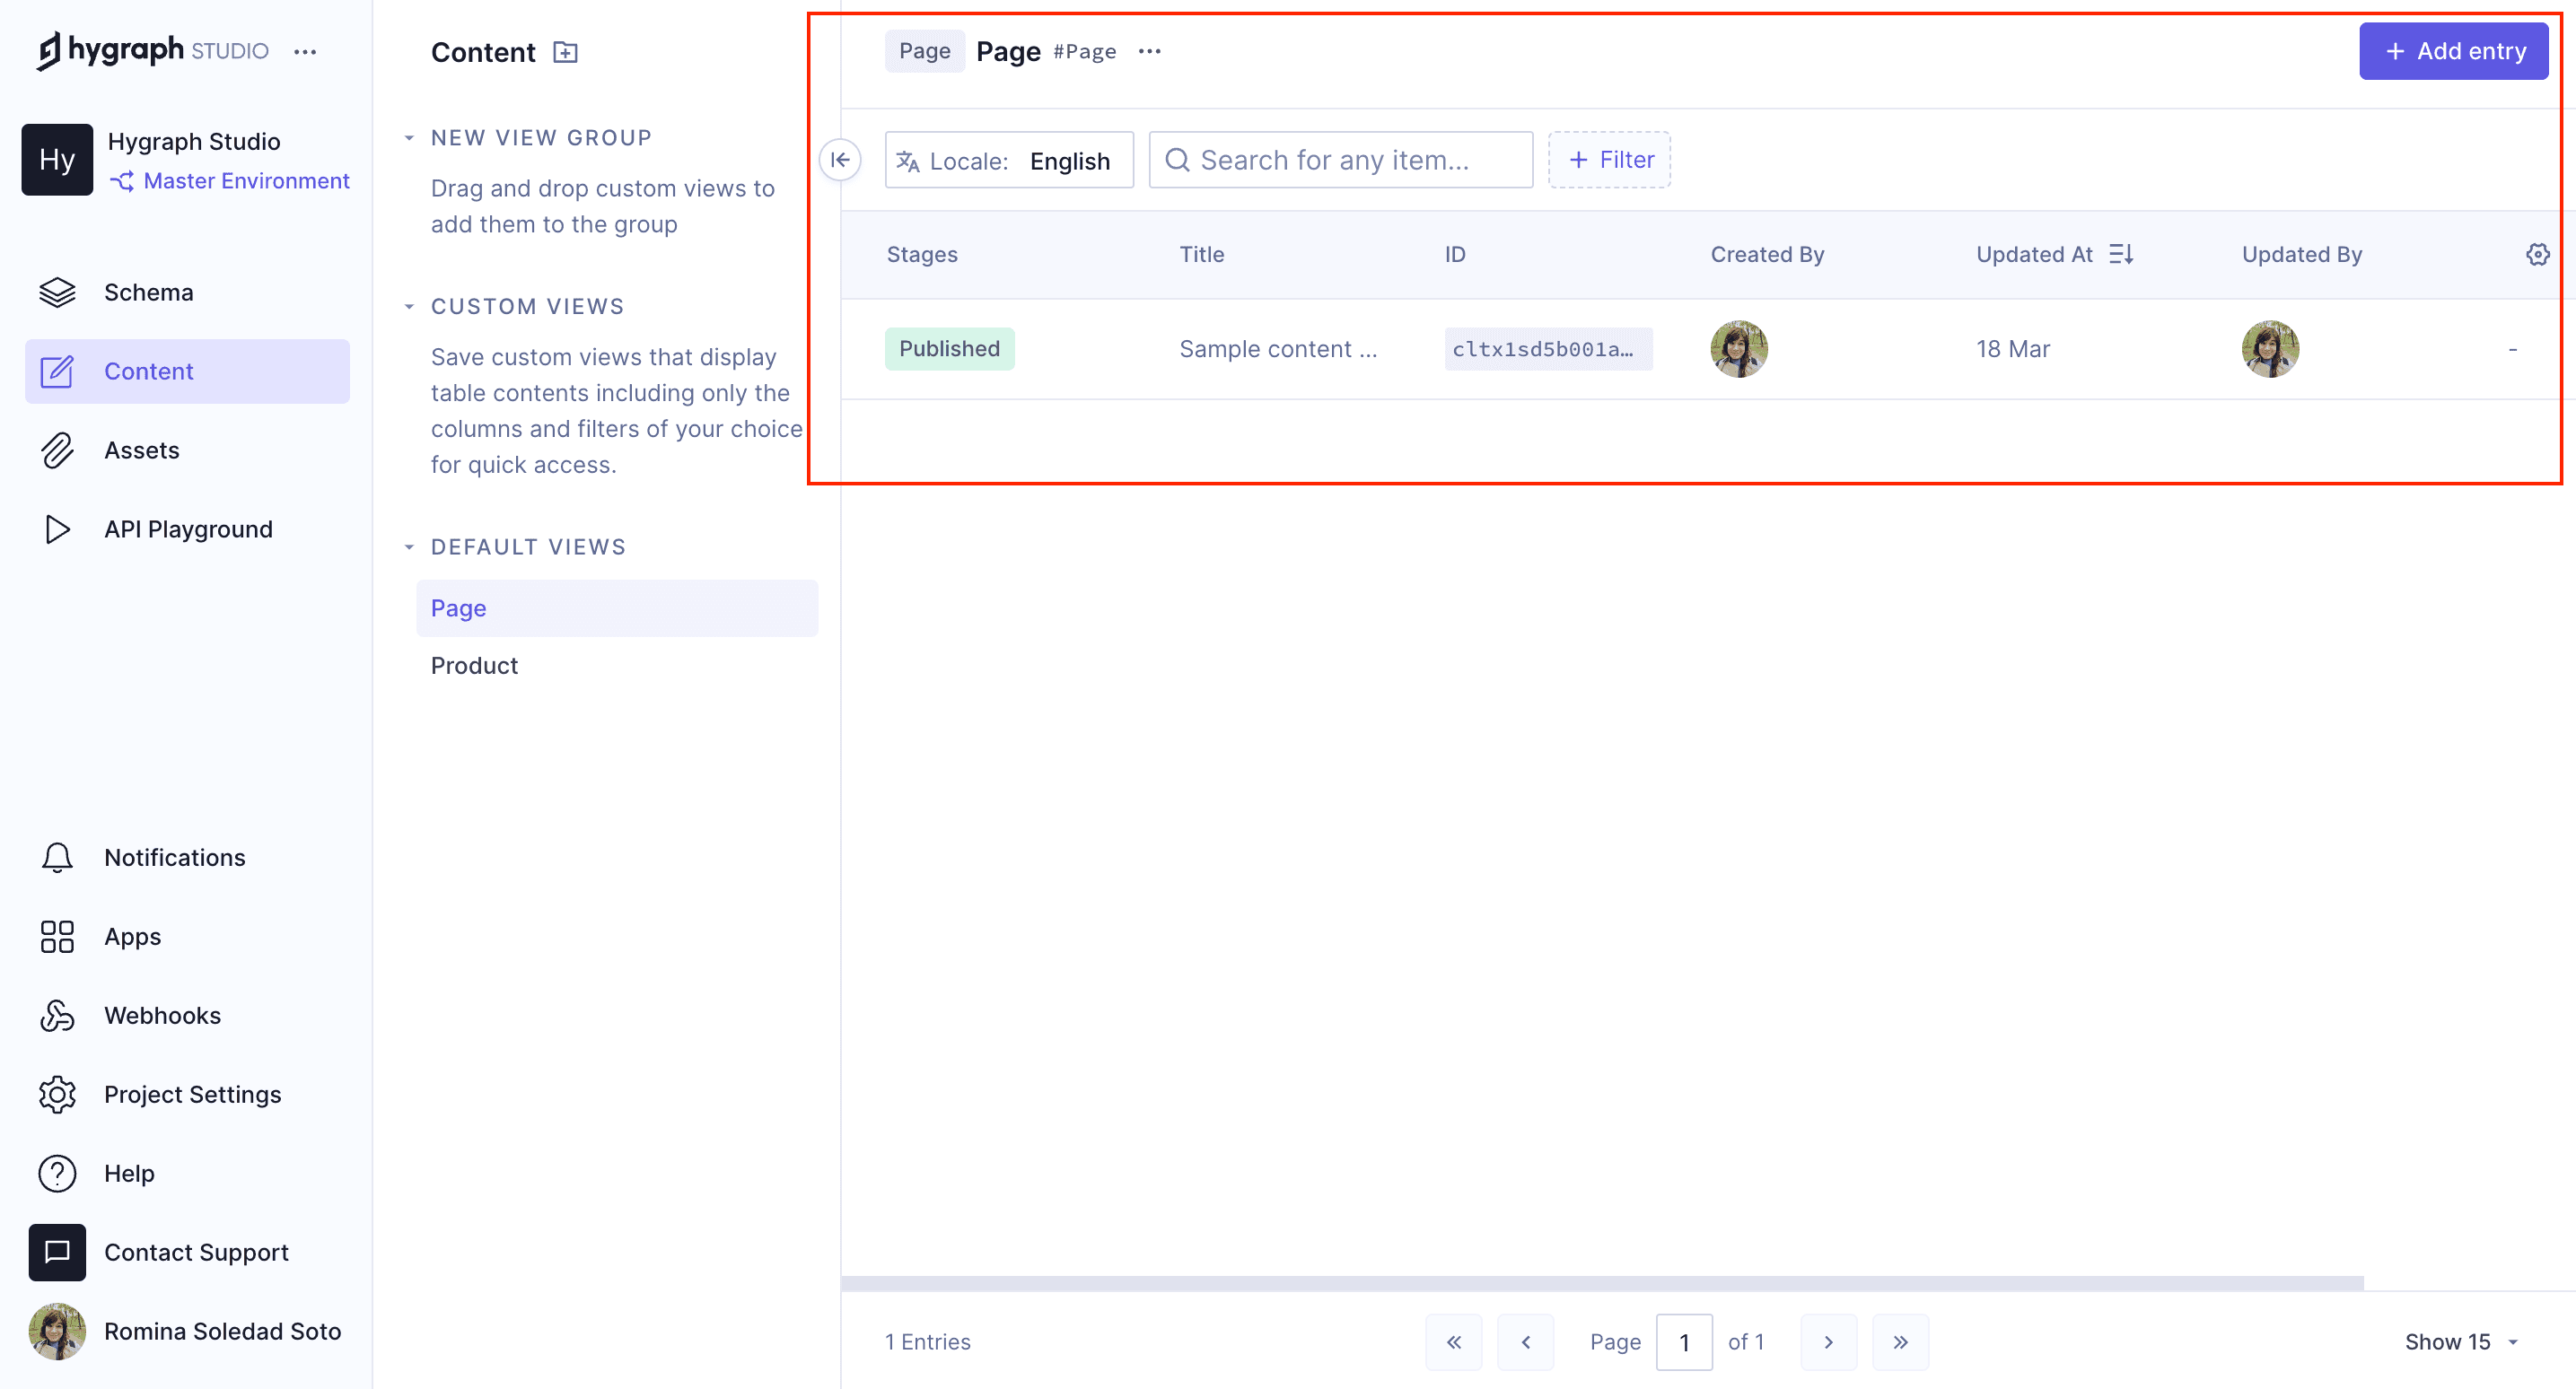Collapse the NEW VIEW GROUP section
2576x1389 pixels.
click(409, 138)
